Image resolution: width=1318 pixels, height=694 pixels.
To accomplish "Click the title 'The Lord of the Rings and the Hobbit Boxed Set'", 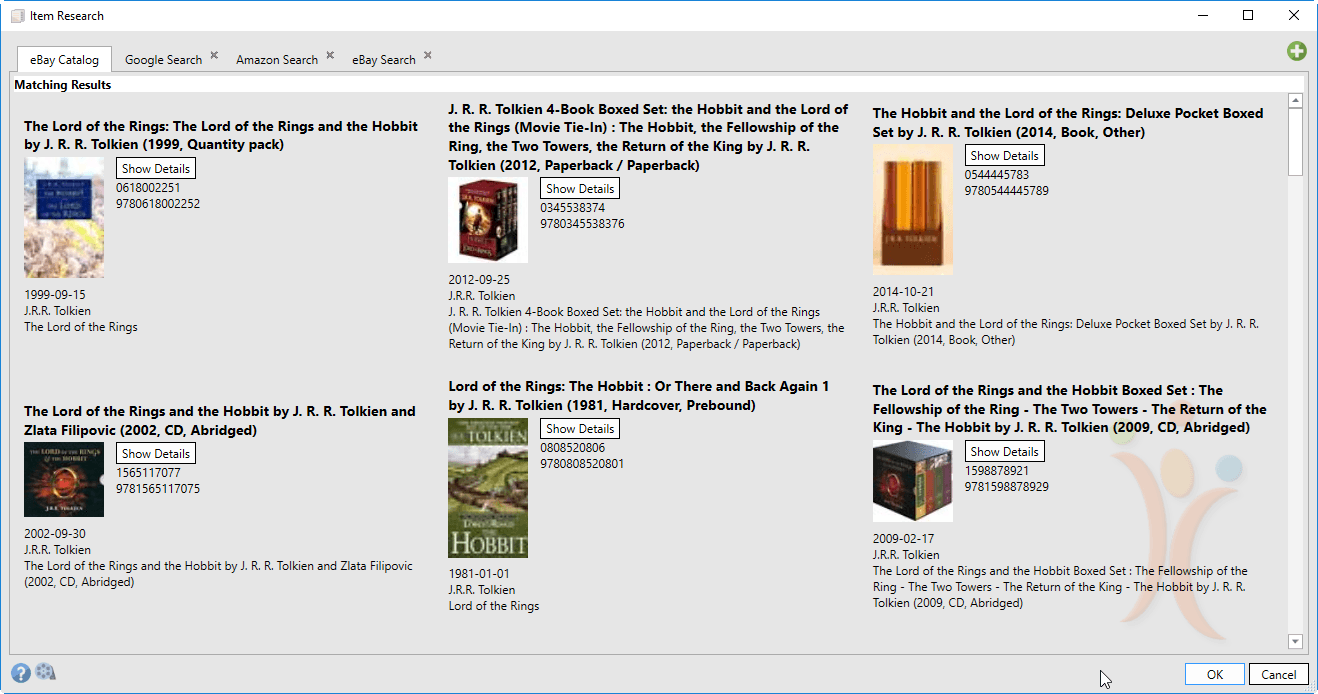I will click(1070, 409).
